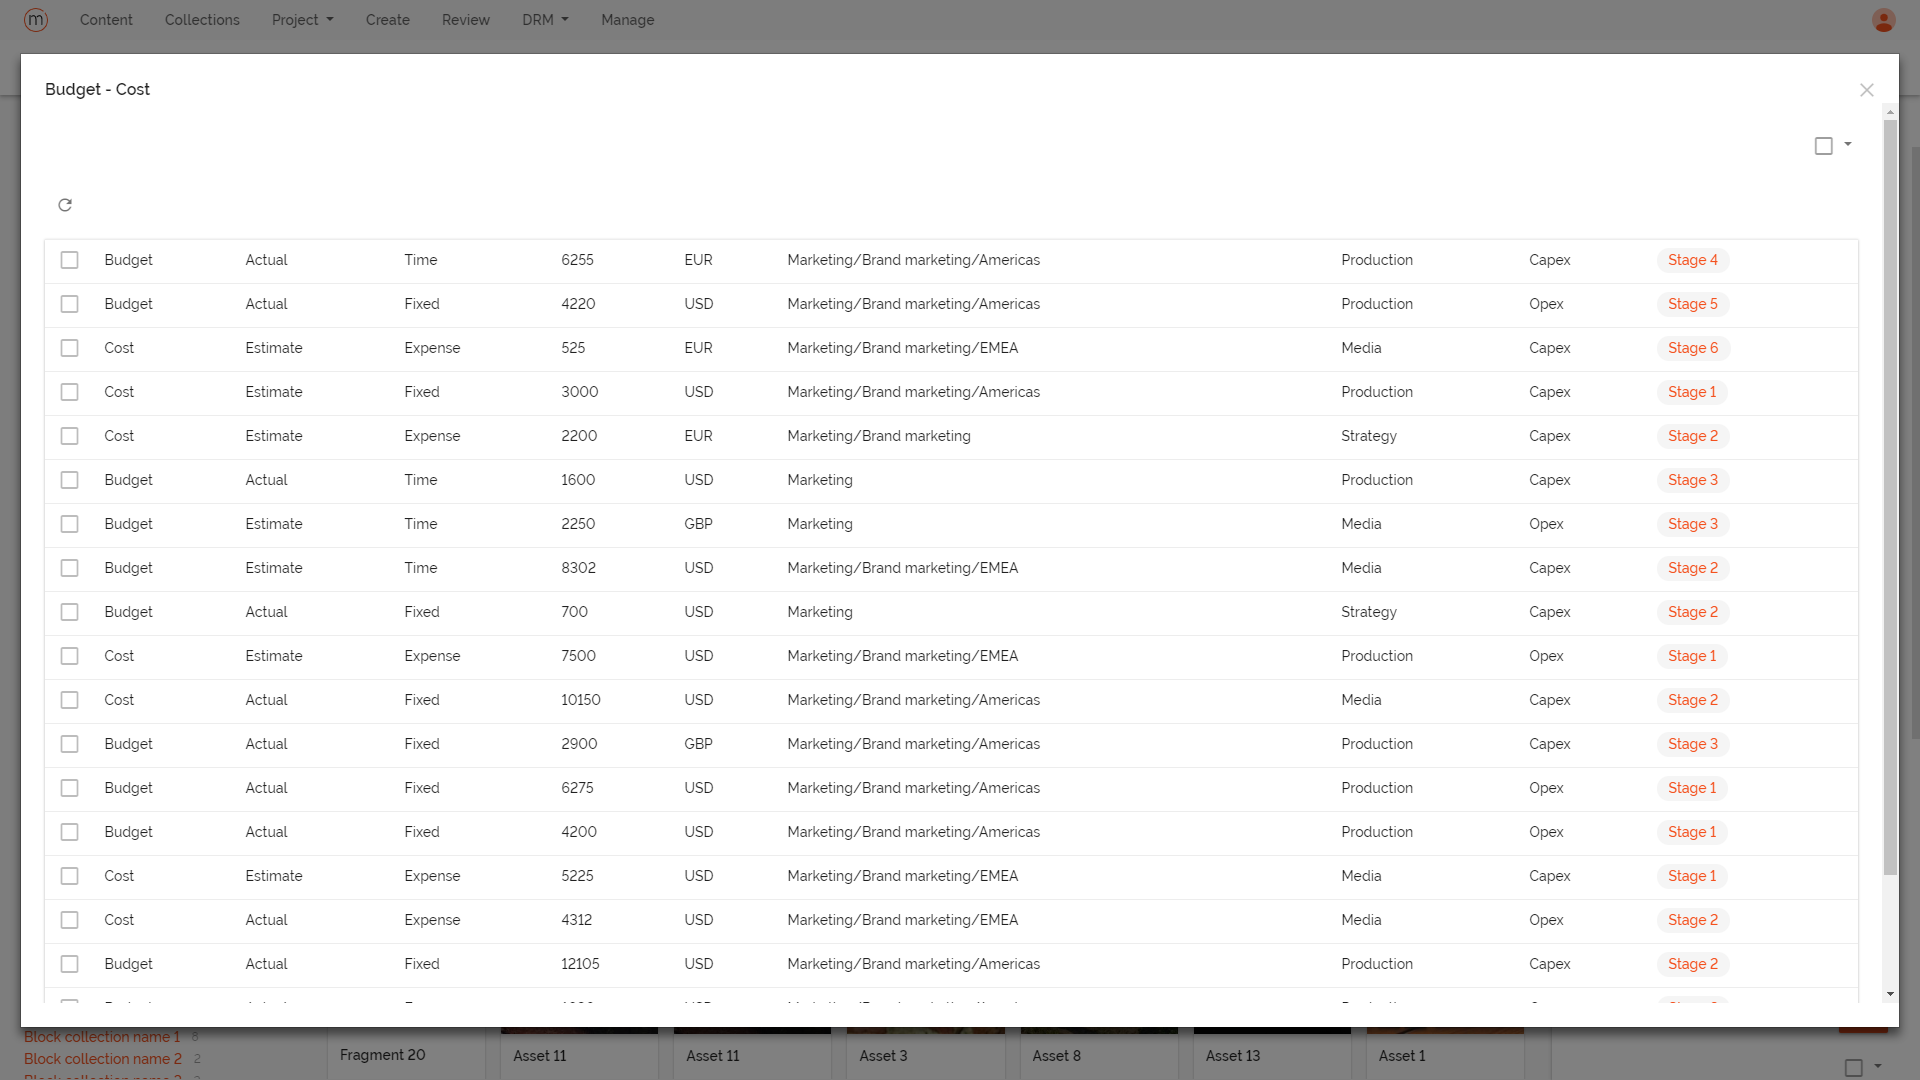
Task: Click the Fragment 20 card label
Action: 382,1055
